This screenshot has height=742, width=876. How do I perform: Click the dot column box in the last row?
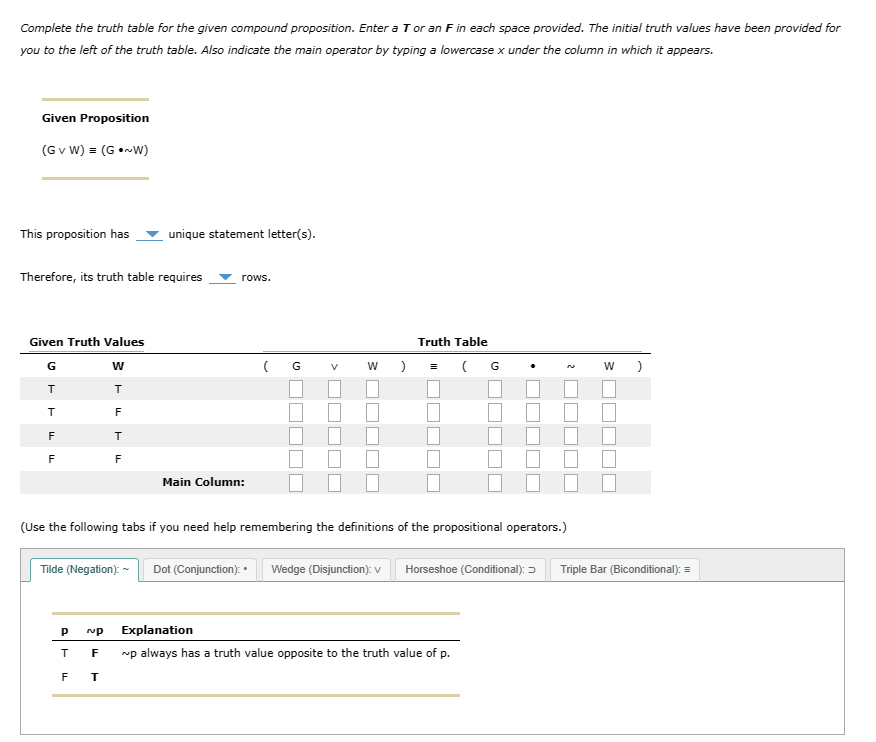pos(533,458)
